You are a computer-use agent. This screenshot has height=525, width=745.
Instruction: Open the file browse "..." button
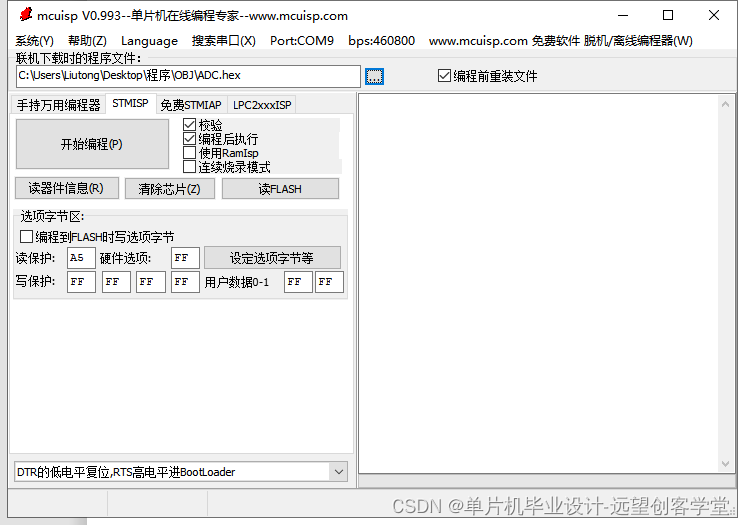374,76
